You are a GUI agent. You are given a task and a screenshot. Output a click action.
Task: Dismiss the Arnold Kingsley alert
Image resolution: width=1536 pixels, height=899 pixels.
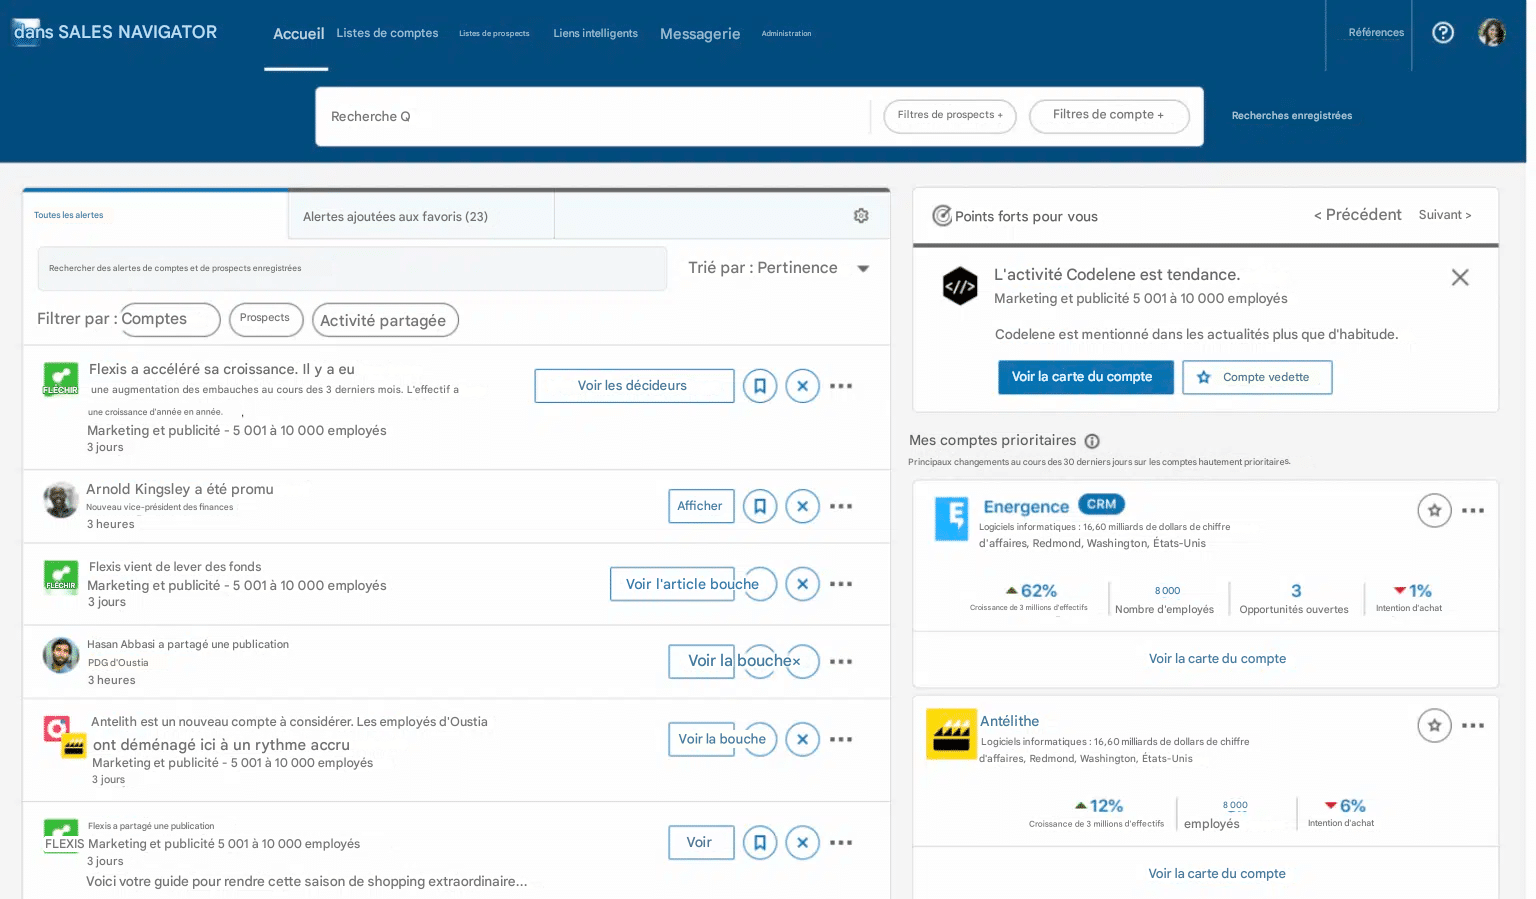click(802, 506)
